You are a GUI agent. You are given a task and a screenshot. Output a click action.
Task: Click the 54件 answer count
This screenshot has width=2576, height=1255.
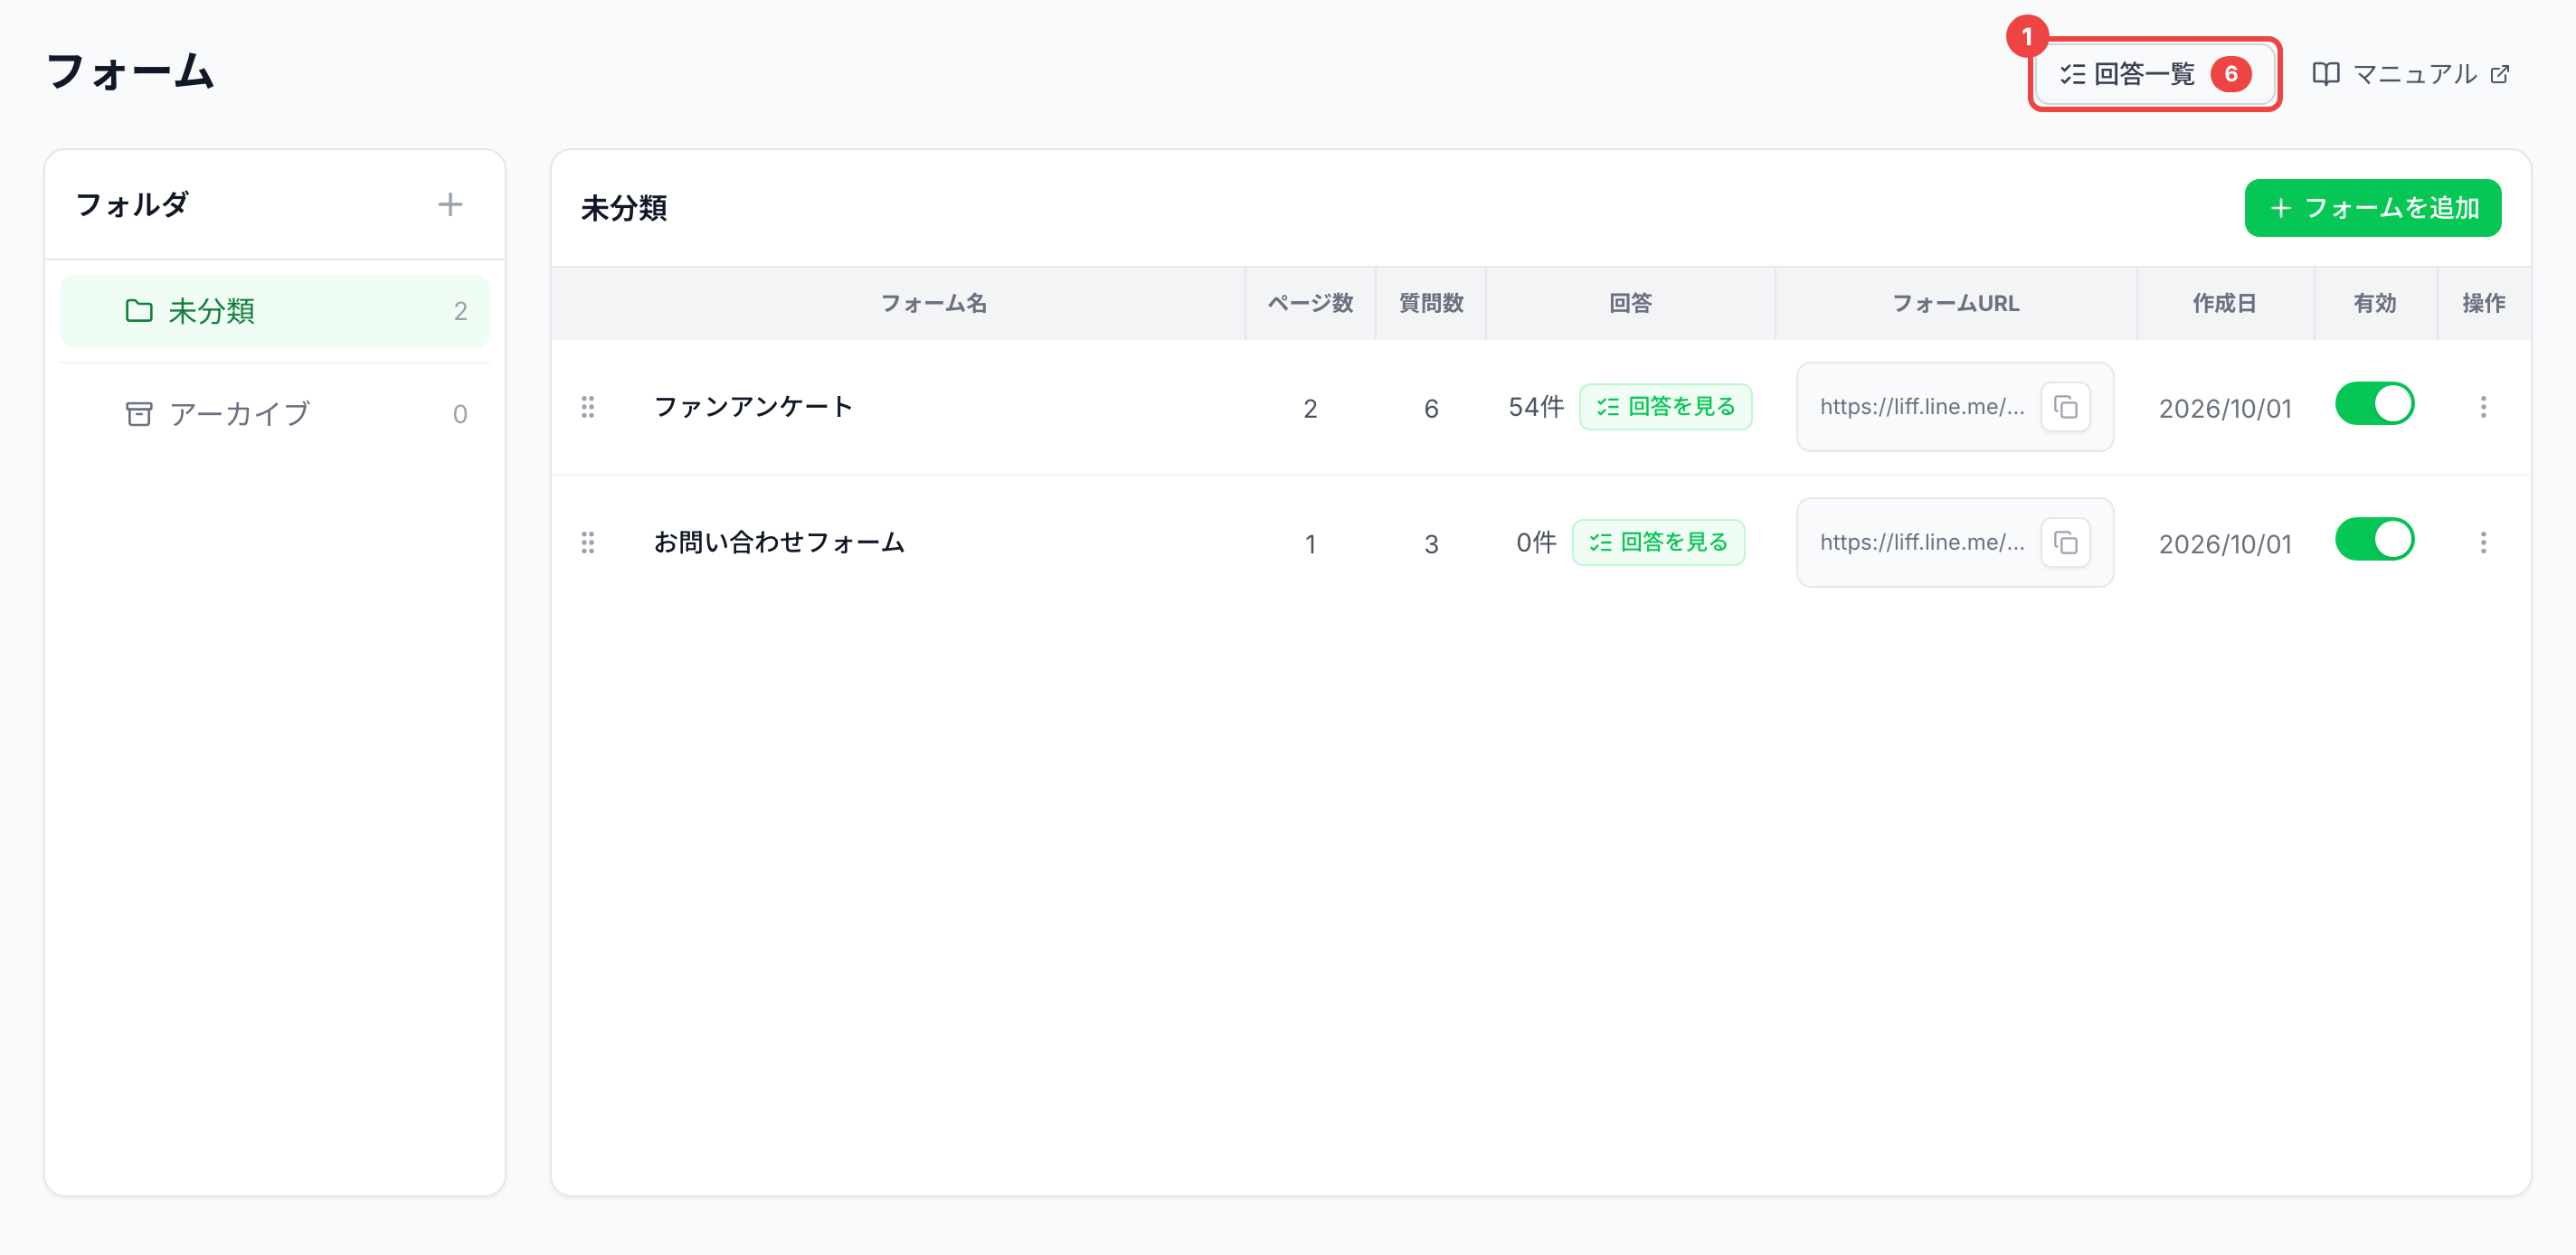1536,407
